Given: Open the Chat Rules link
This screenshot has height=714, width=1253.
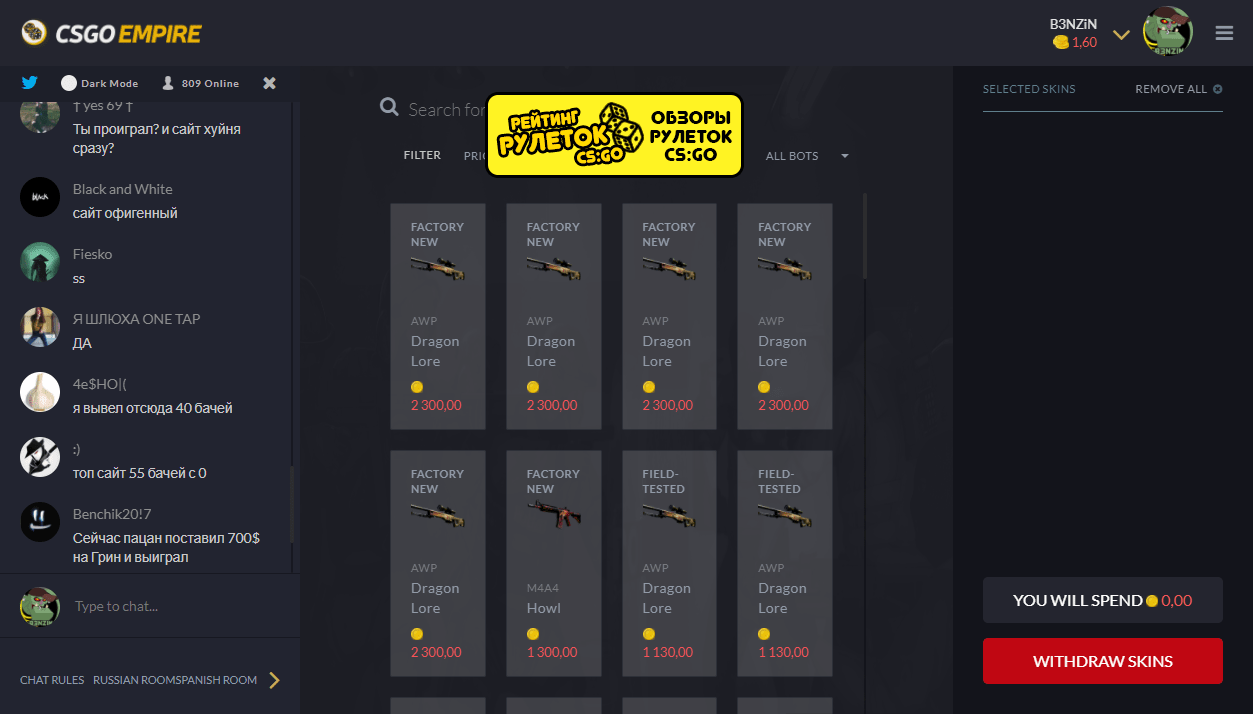Looking at the screenshot, I should tap(52, 680).
